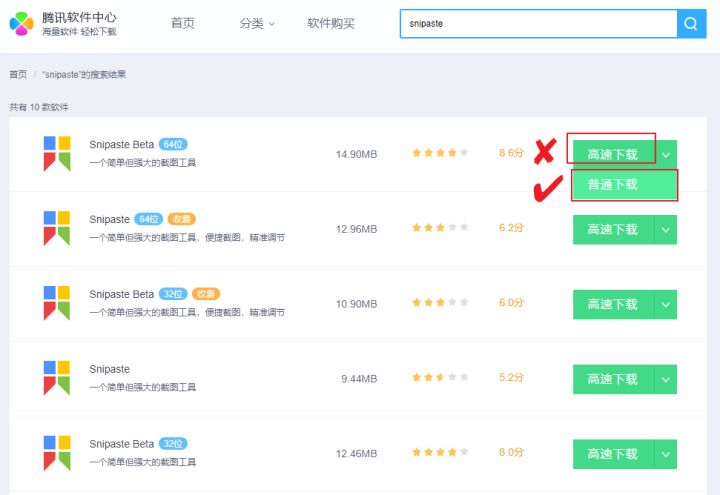Click the 8.0分 score text
720x495 pixels.
tap(511, 452)
